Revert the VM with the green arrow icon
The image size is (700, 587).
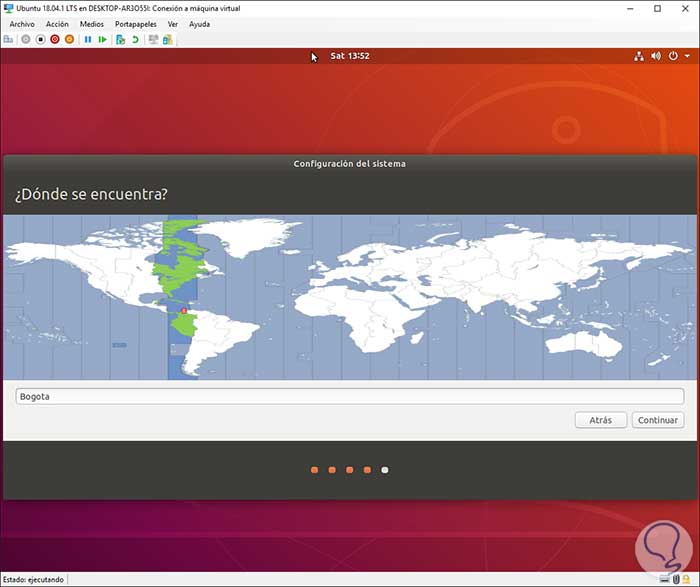[x=135, y=40]
